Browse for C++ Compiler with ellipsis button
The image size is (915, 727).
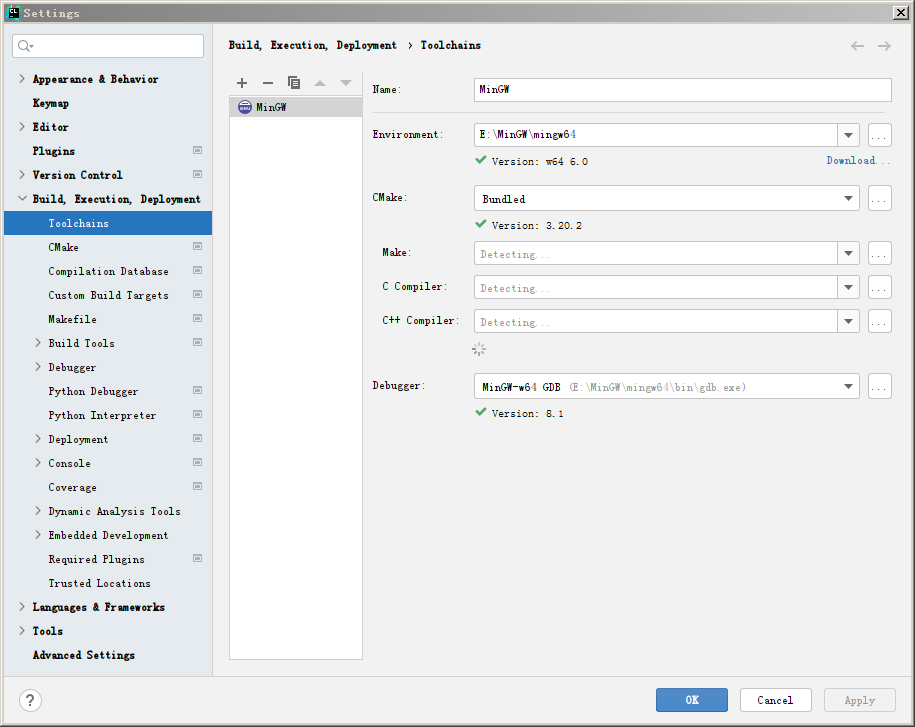click(x=879, y=321)
